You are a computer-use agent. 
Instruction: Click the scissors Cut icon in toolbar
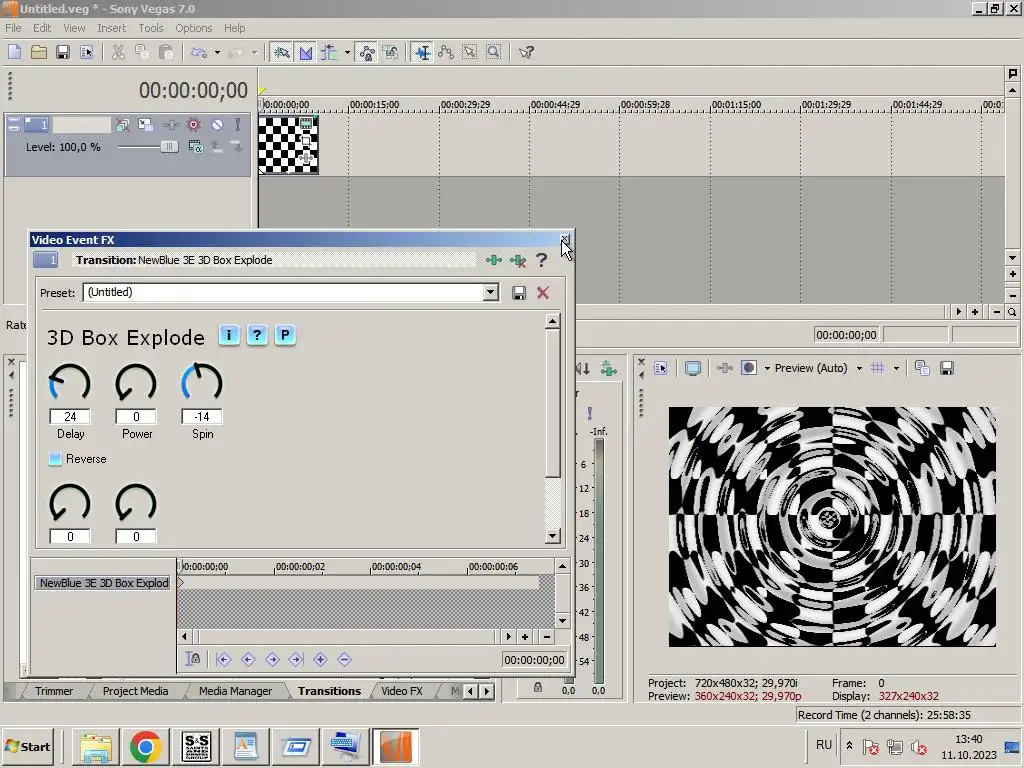118,52
